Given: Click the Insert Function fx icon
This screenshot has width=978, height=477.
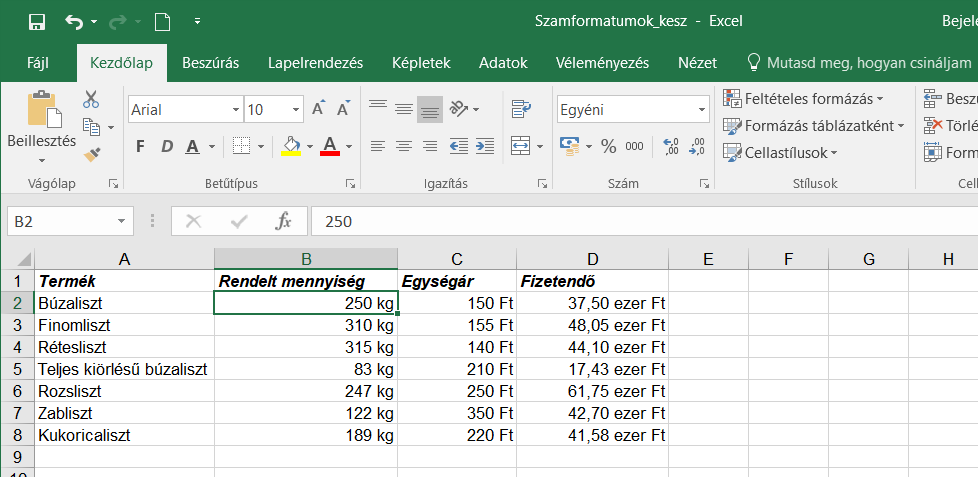Looking at the screenshot, I should tap(284, 221).
